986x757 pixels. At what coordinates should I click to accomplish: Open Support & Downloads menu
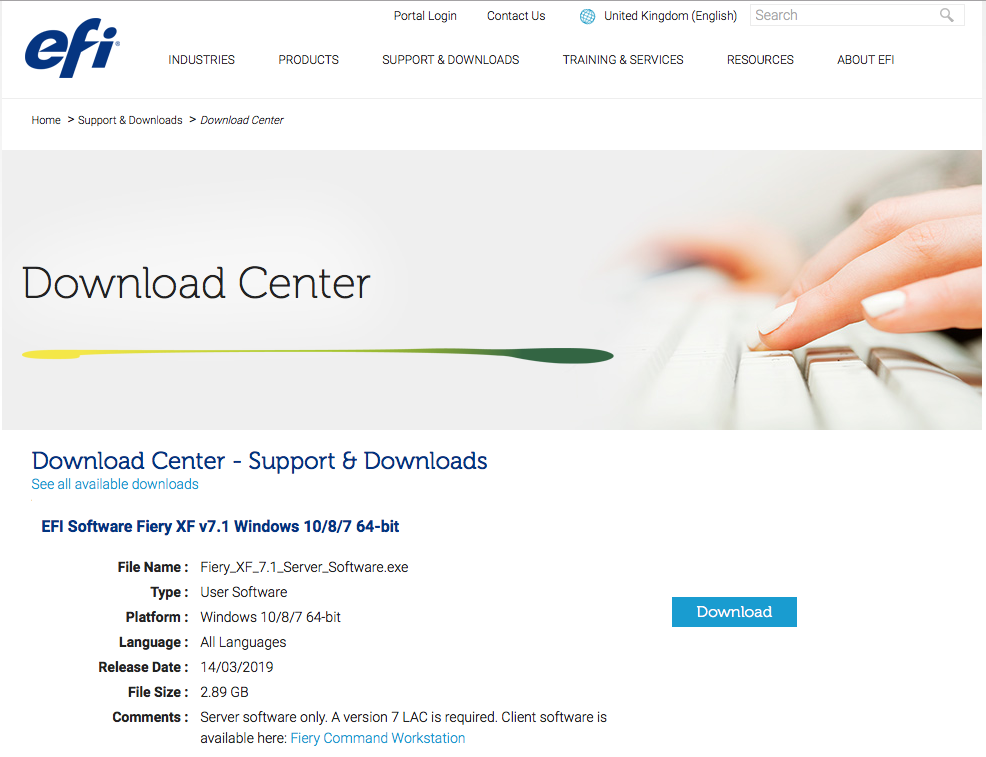pos(450,60)
